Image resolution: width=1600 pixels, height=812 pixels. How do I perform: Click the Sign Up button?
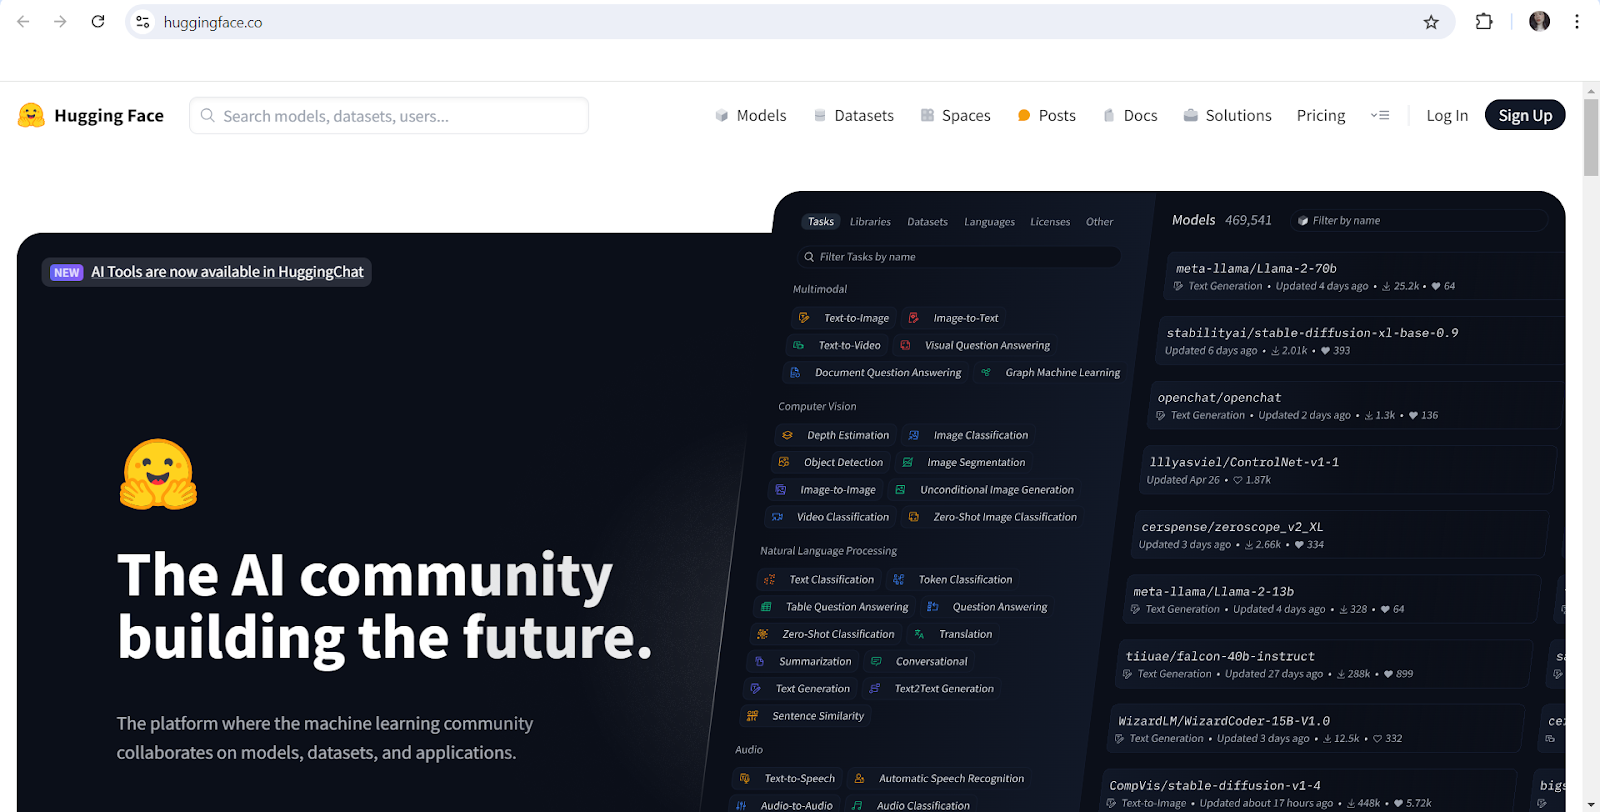pyautogui.click(x=1525, y=115)
